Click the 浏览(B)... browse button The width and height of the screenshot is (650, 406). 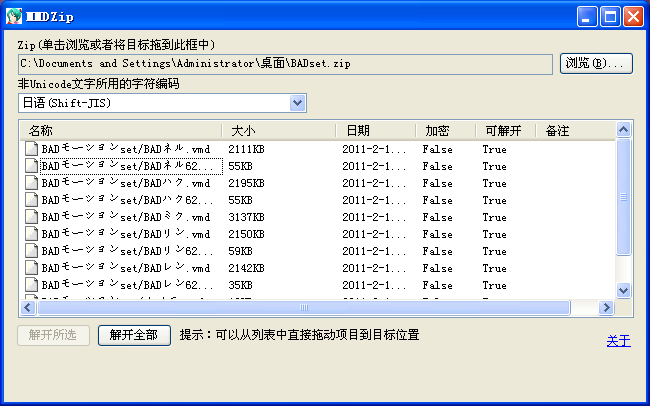click(596, 63)
